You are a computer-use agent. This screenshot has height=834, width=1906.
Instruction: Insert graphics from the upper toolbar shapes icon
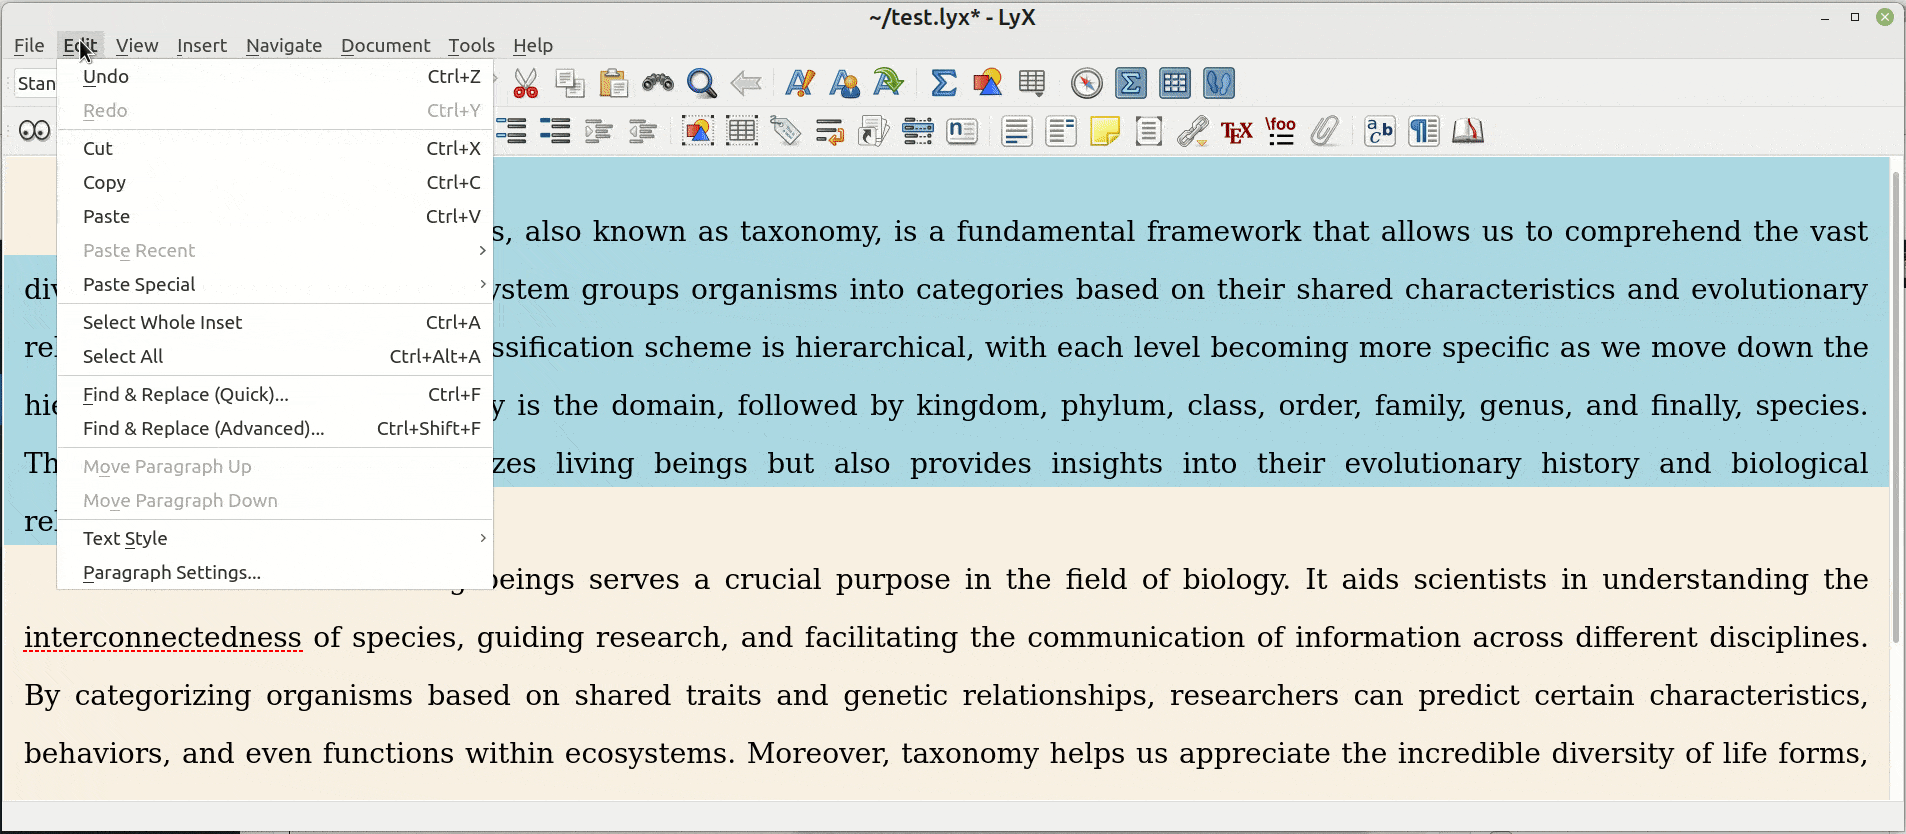click(x=987, y=83)
